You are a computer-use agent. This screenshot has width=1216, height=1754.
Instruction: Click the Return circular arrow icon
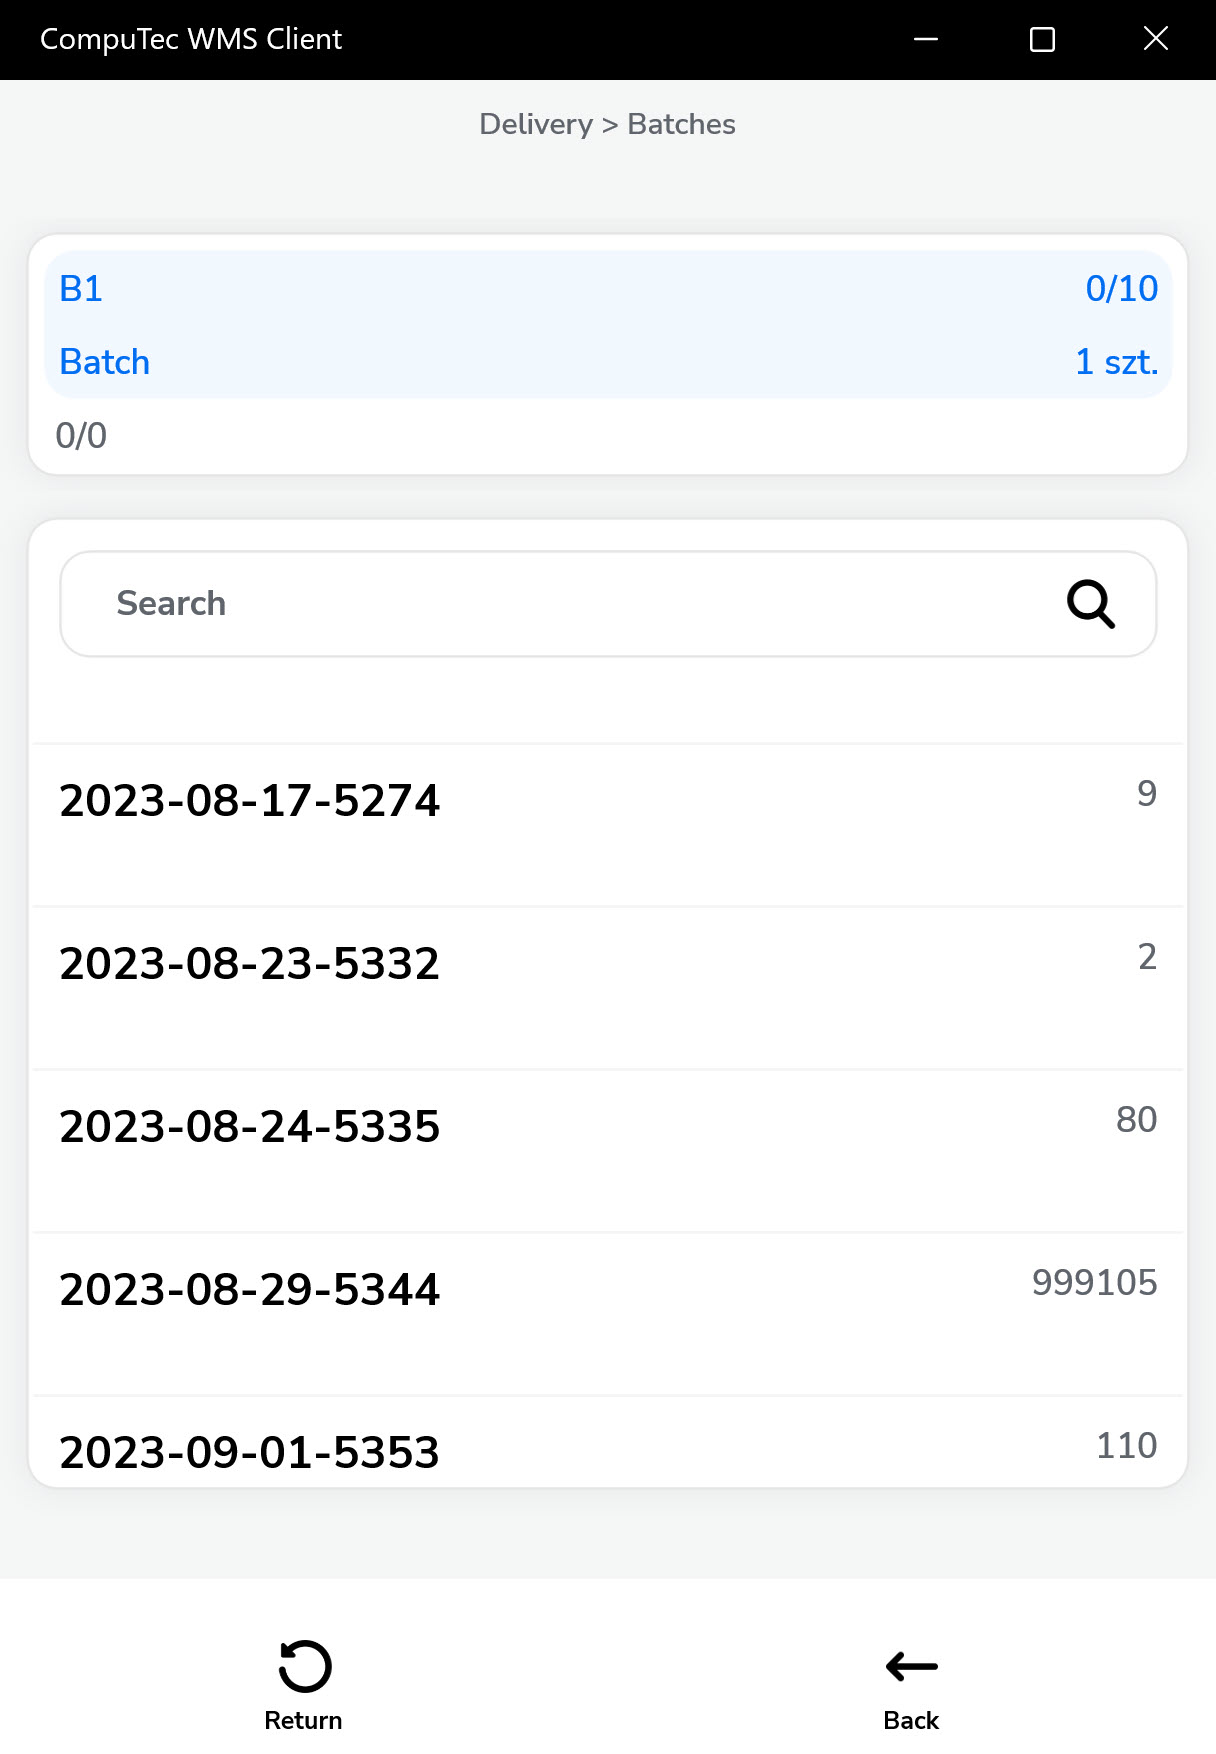pyautogui.click(x=304, y=1666)
